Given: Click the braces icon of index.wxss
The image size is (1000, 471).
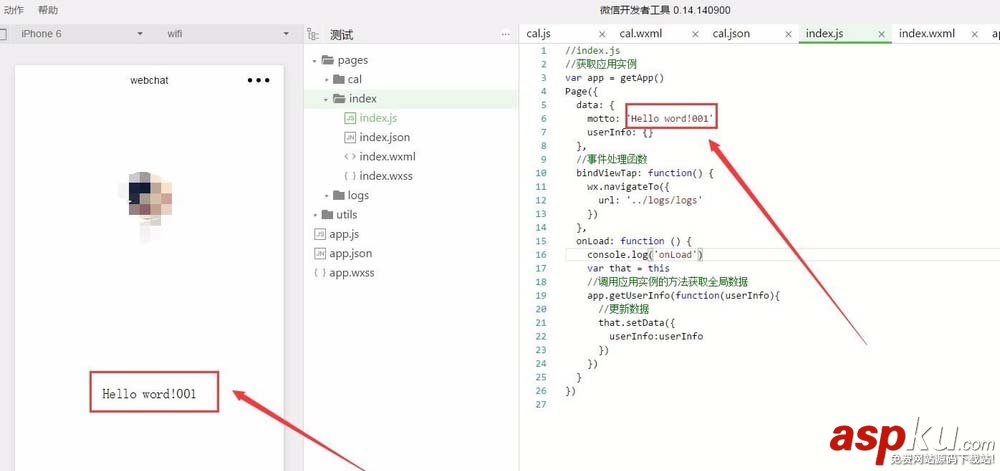Looking at the screenshot, I should (349, 176).
